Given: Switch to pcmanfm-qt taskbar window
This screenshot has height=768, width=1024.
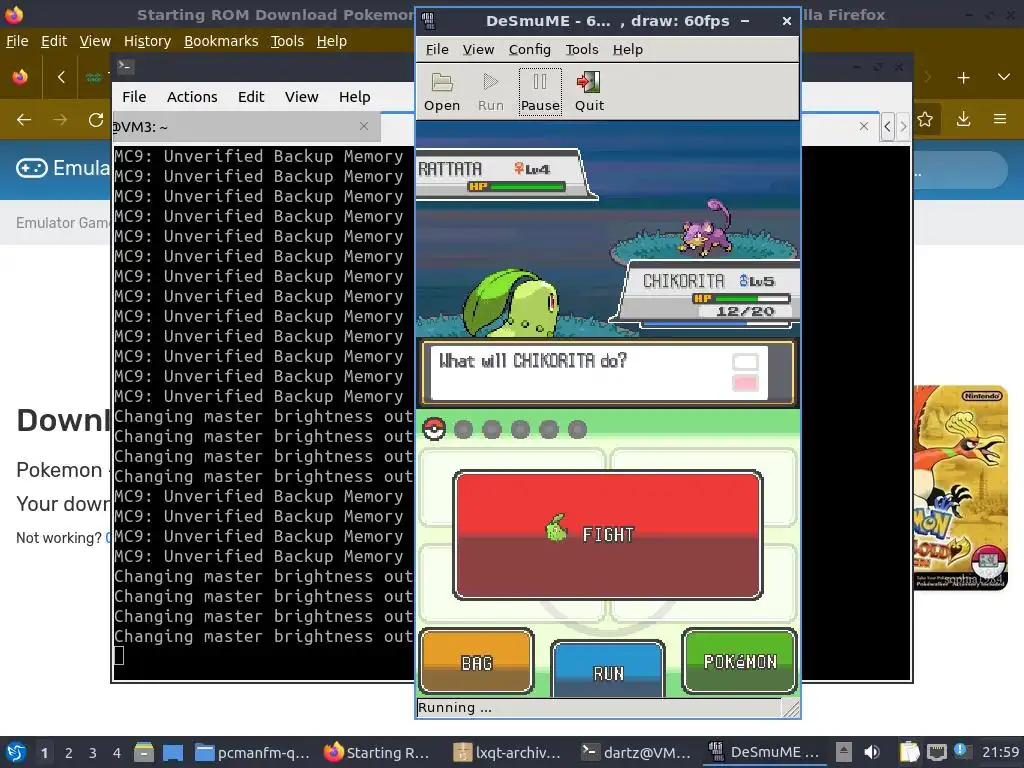Looking at the screenshot, I should 253,753.
